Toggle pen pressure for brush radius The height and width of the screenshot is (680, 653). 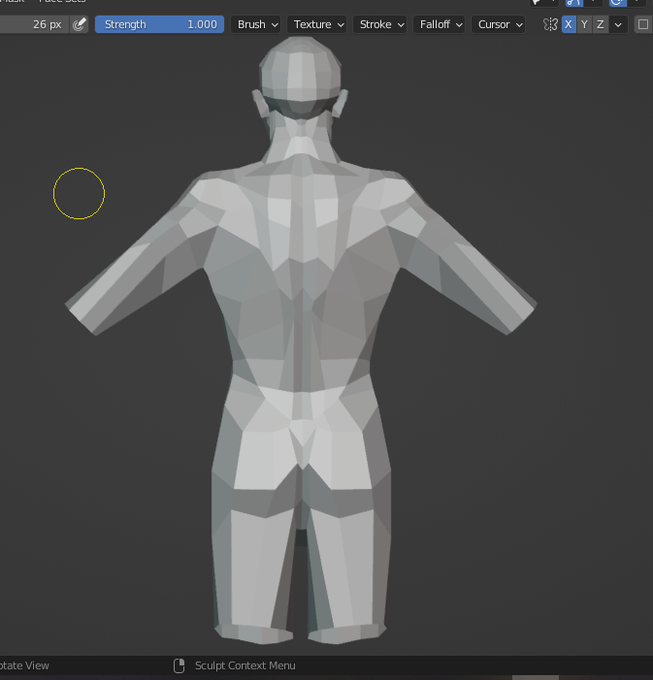tap(79, 24)
